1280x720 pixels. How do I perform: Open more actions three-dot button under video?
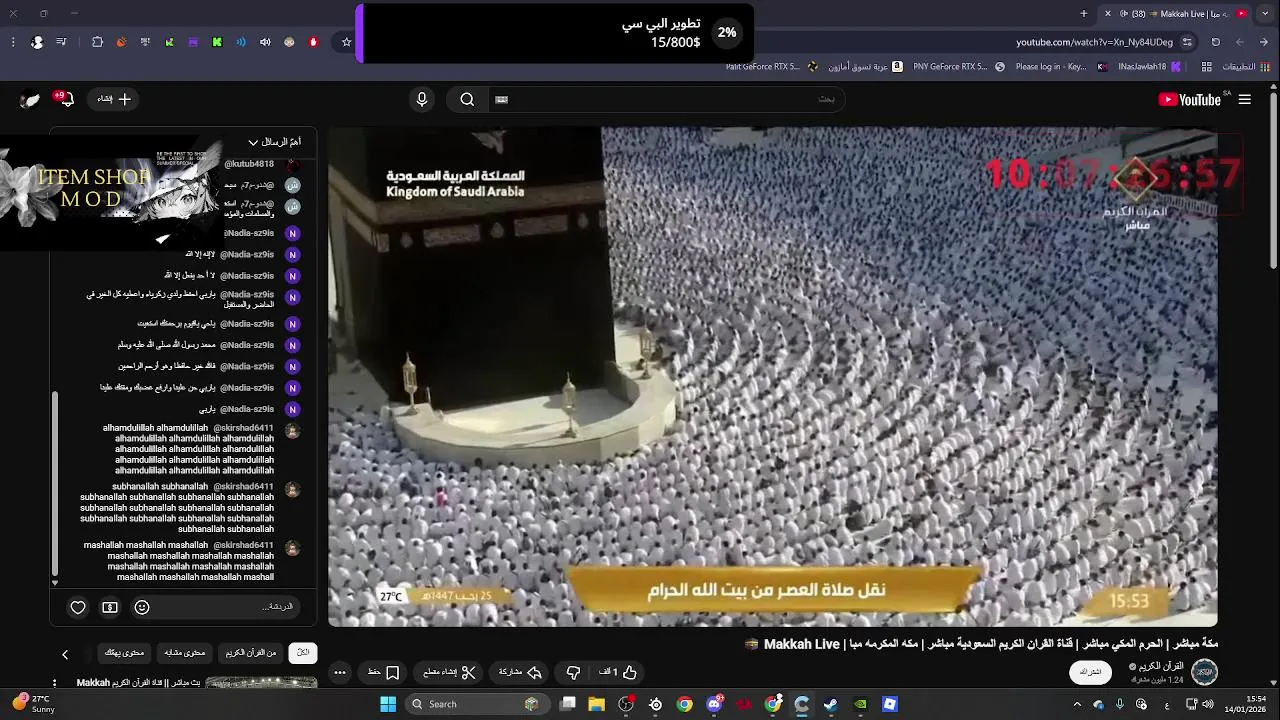coord(340,673)
